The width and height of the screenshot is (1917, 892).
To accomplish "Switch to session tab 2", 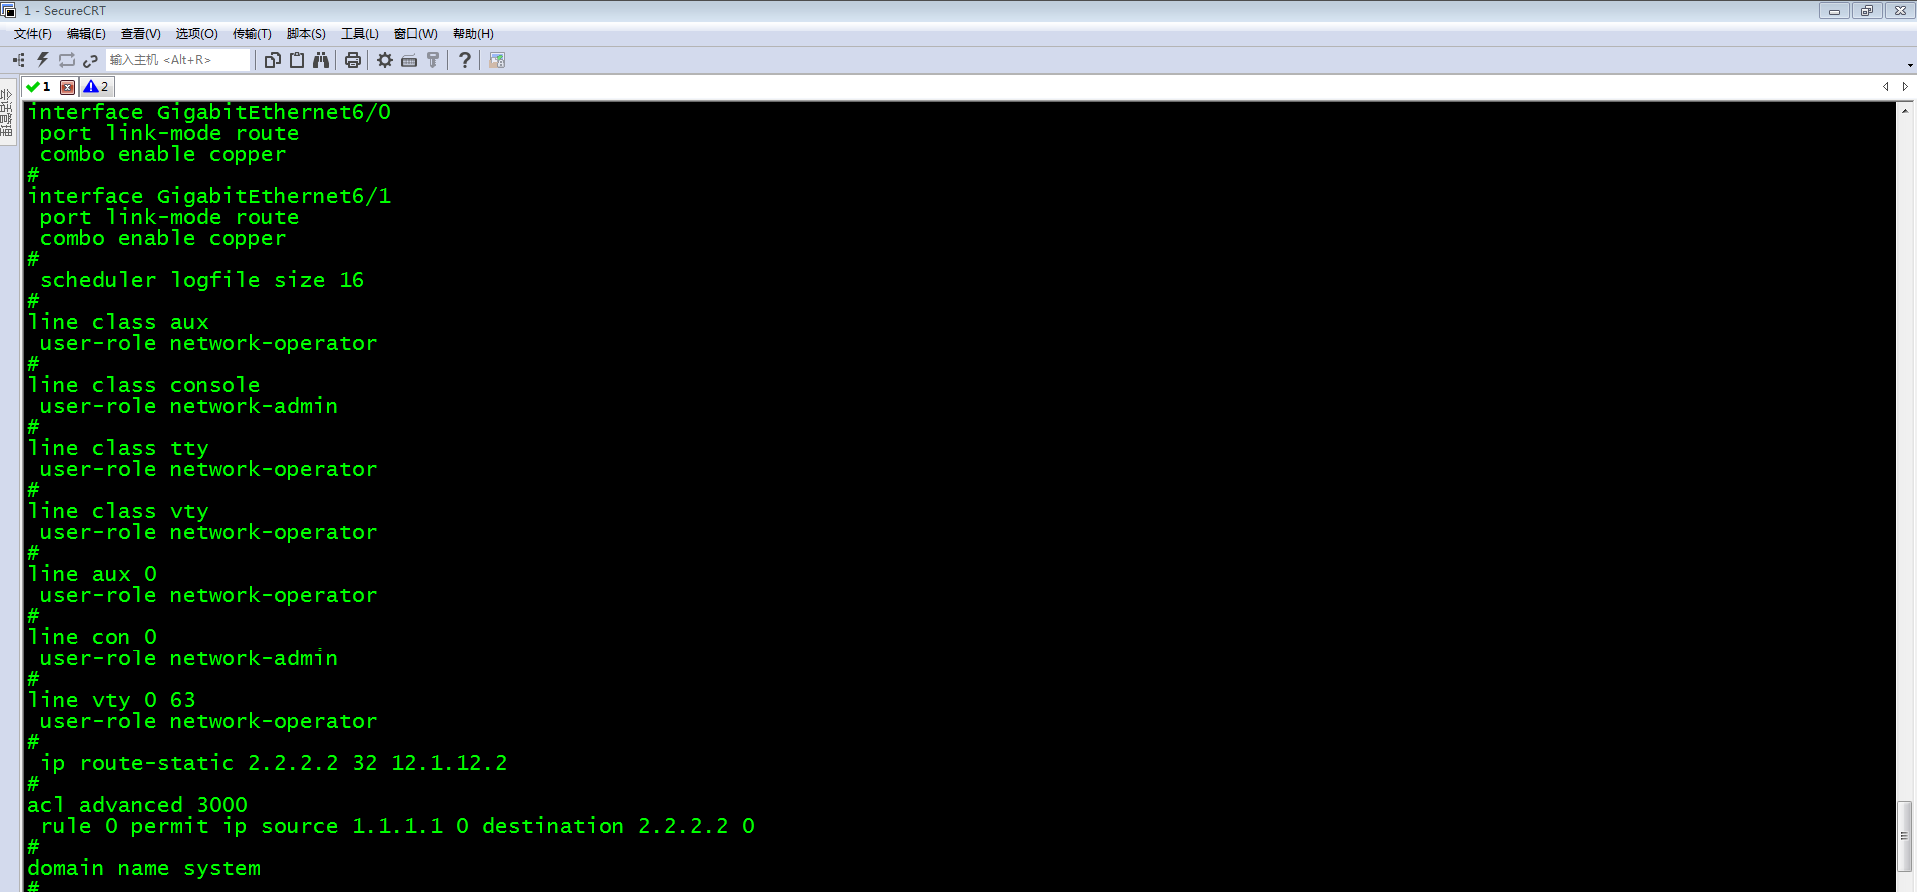I will (x=97, y=87).
